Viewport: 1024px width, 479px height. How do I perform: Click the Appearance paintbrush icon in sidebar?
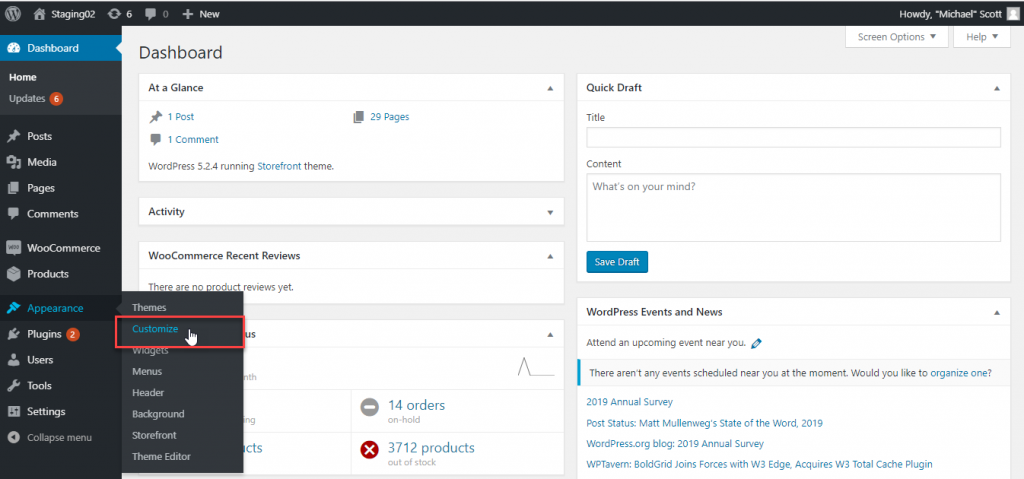click(x=13, y=308)
